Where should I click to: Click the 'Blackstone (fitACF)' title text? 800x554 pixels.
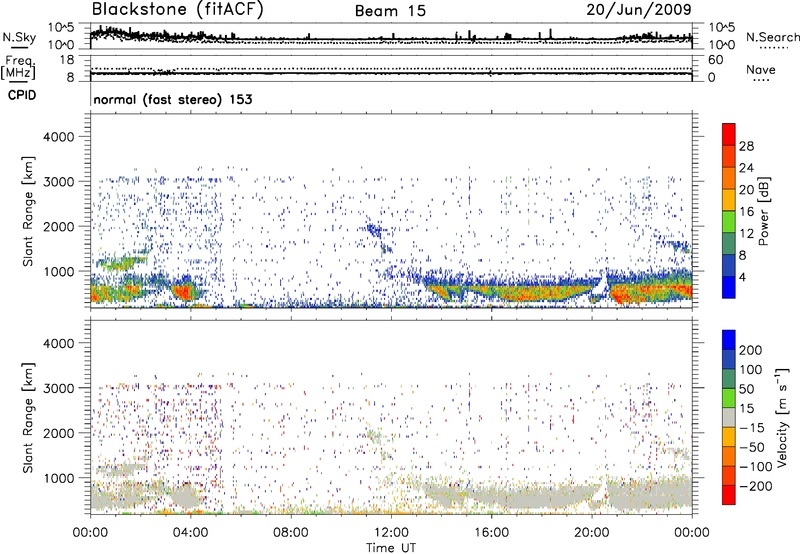pyautogui.click(x=178, y=10)
